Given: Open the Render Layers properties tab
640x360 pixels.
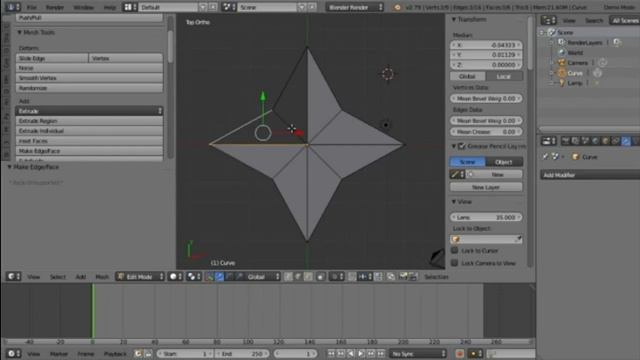Looking at the screenshot, I should (575, 141).
